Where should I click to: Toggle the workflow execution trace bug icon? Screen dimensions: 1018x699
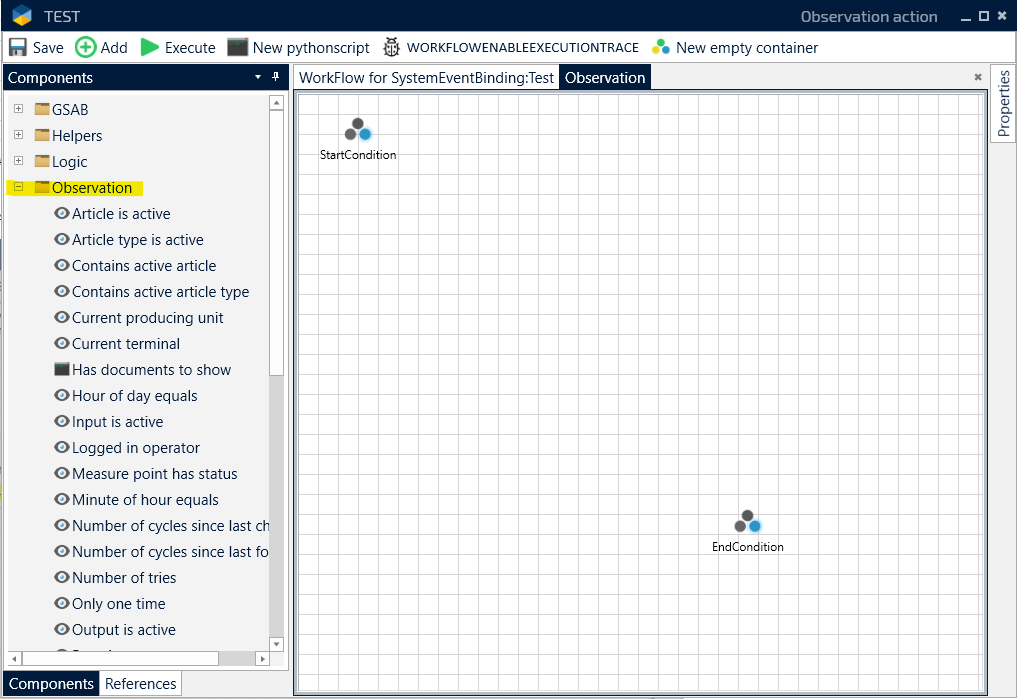[x=391, y=47]
